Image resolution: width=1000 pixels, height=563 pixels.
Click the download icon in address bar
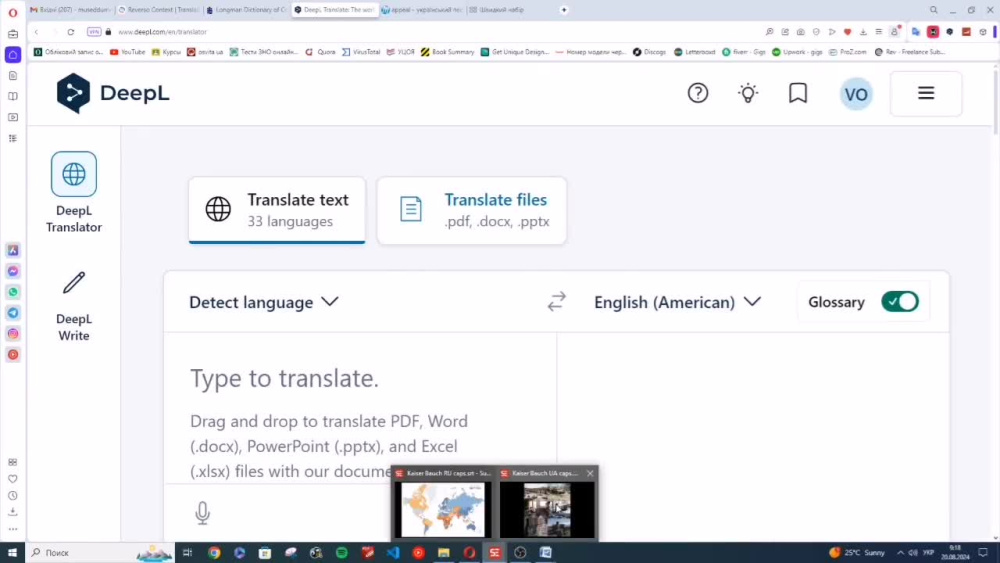863,32
